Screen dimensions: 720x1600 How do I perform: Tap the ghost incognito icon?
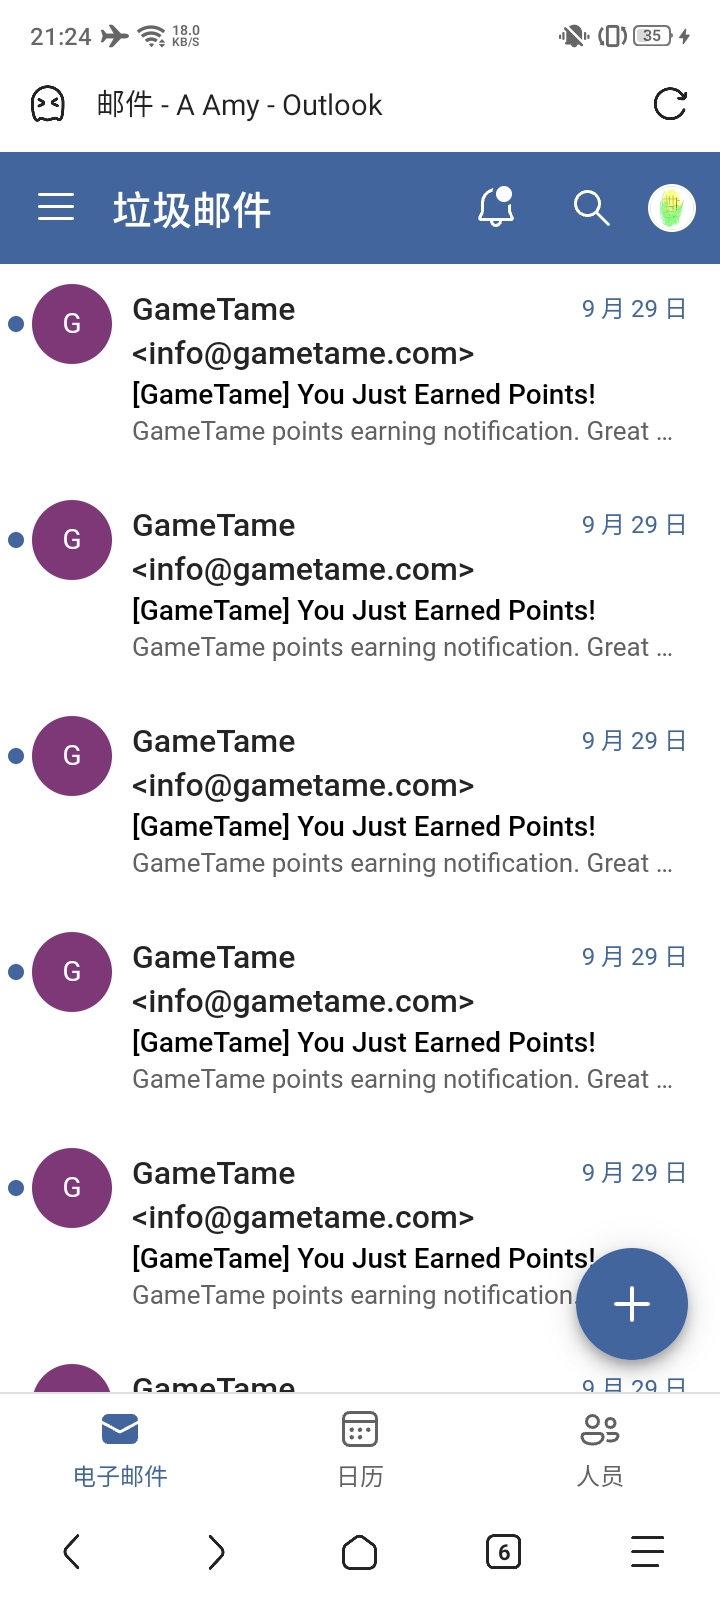48,104
